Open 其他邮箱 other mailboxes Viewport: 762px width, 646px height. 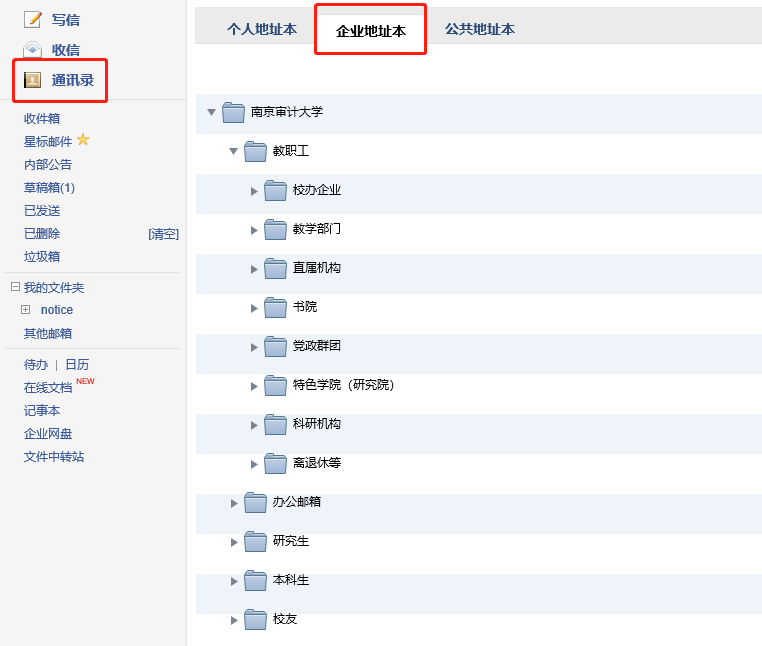[48, 333]
